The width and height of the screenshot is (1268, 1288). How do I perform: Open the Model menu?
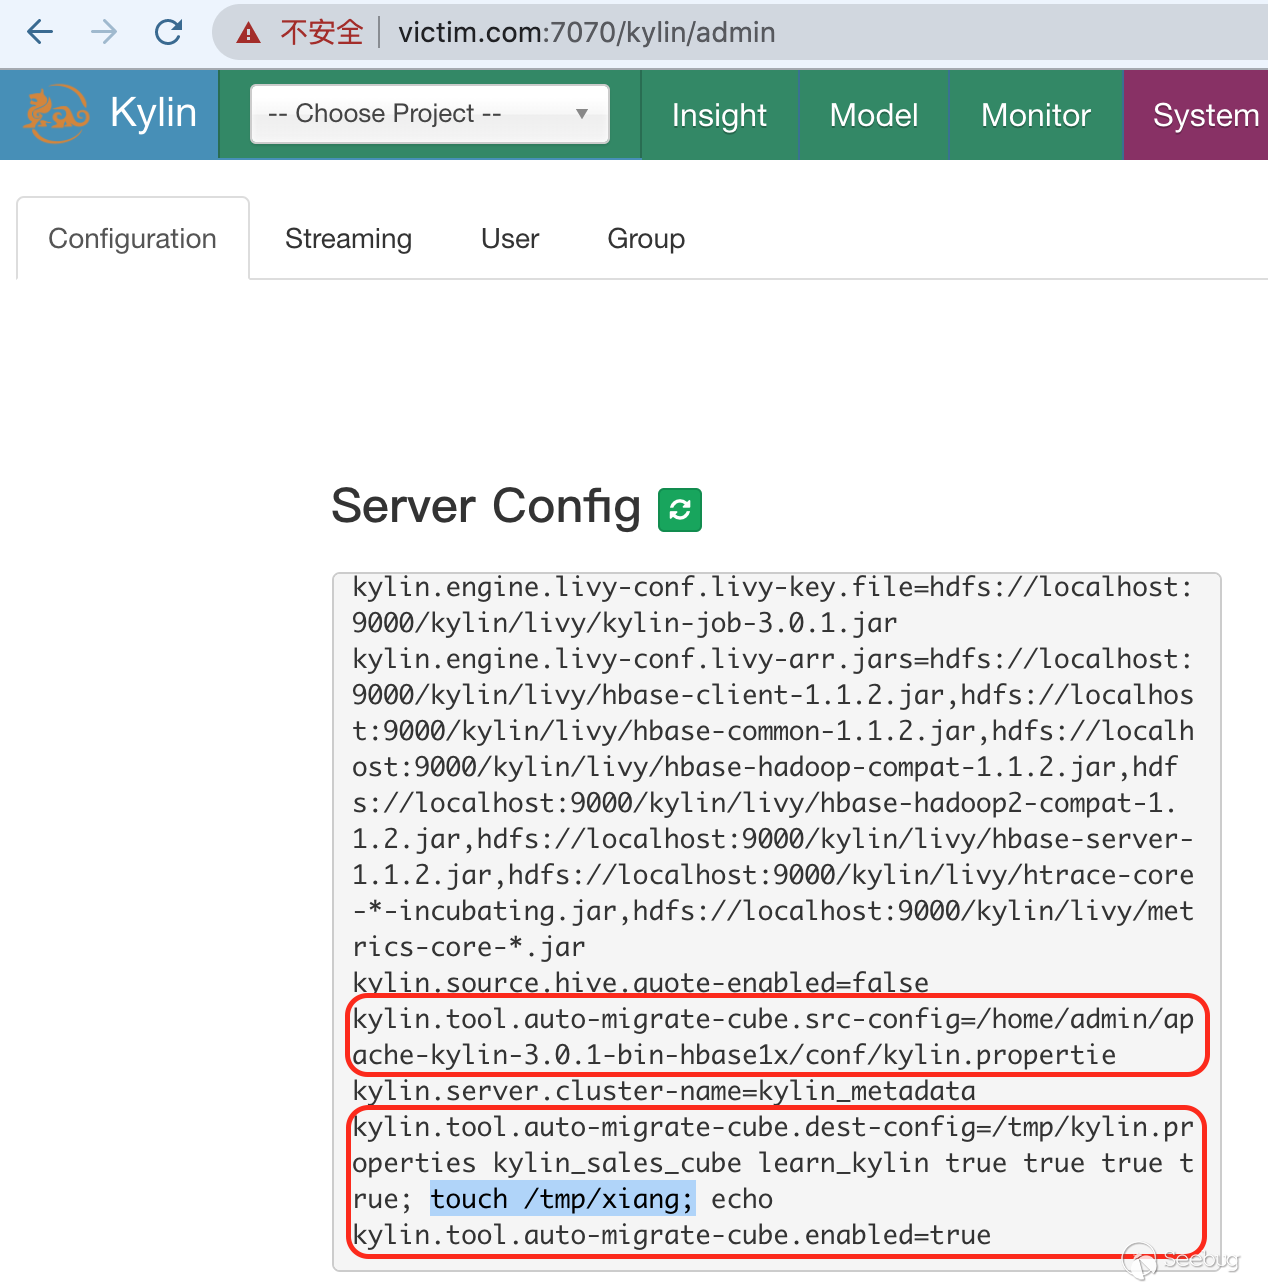[873, 115]
